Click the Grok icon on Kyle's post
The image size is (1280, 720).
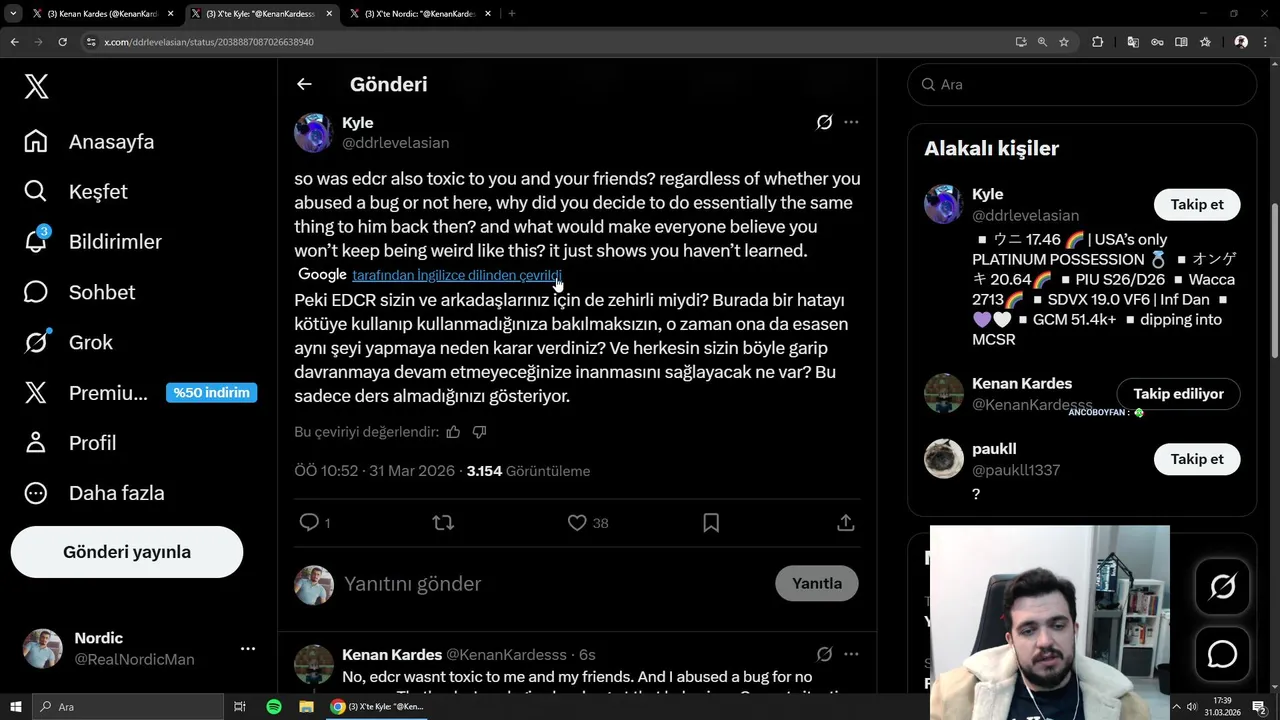point(824,122)
